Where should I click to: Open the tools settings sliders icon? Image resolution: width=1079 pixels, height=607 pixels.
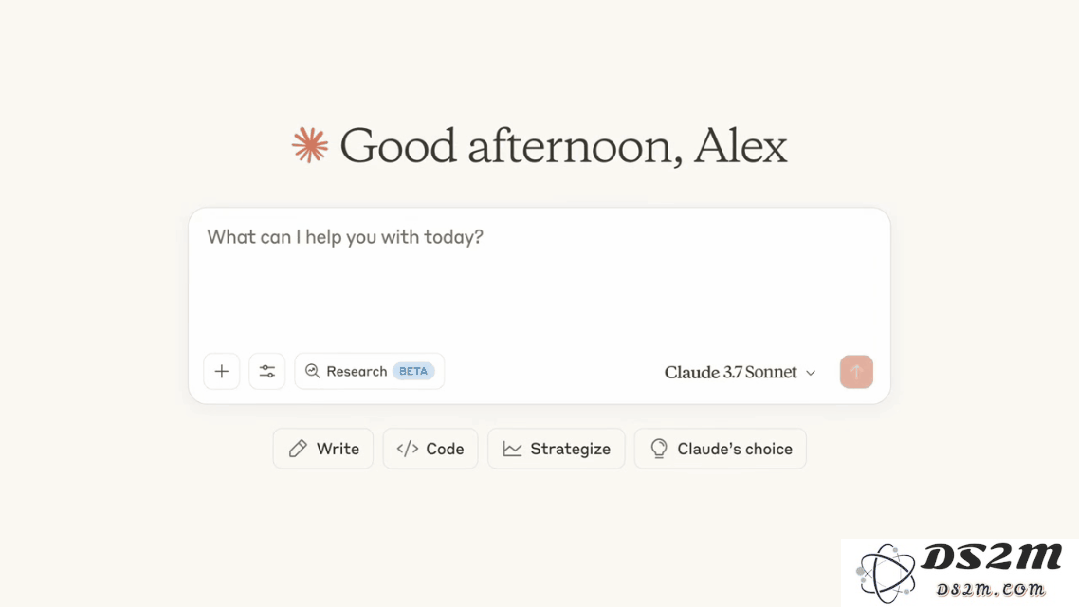point(267,372)
